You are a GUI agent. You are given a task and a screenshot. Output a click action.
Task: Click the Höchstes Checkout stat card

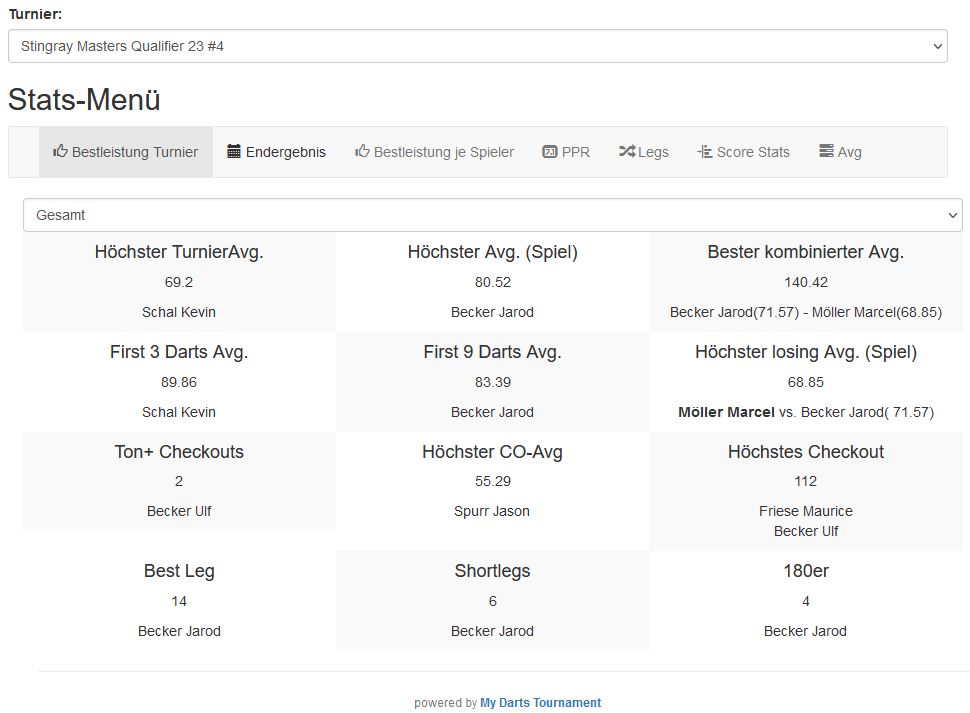(x=805, y=490)
